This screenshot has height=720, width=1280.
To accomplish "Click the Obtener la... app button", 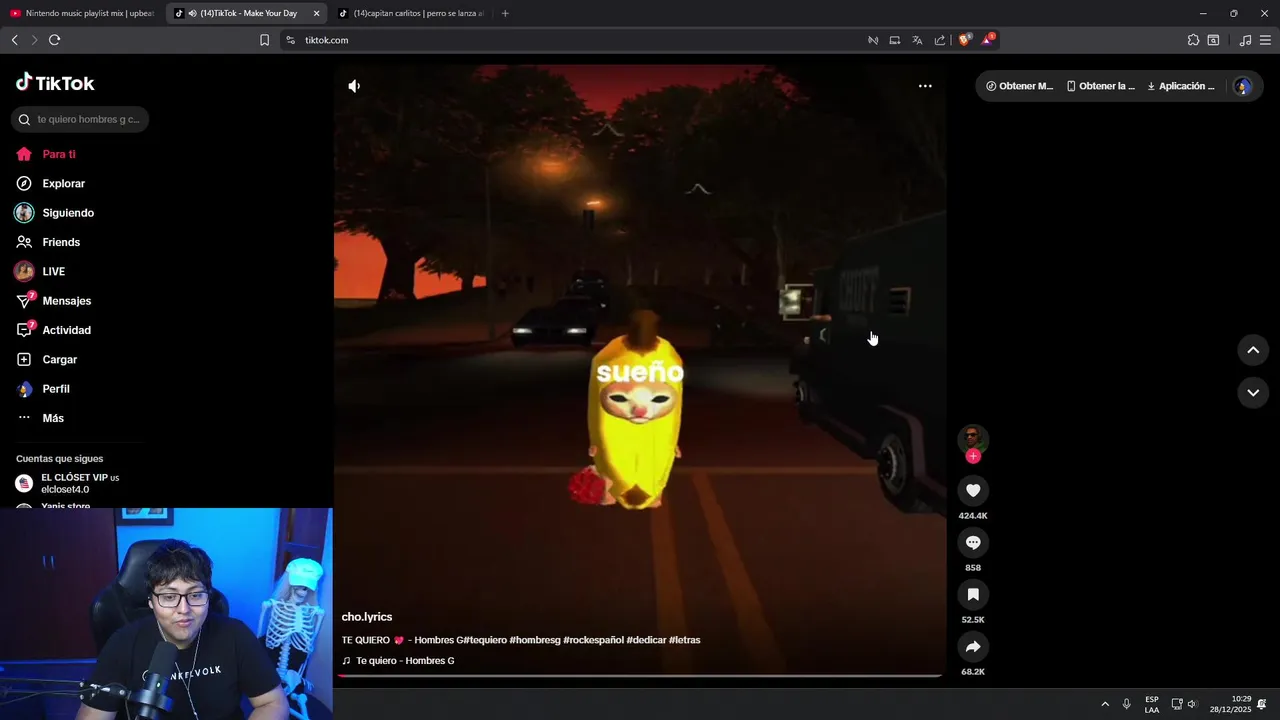I will 1101,86.
